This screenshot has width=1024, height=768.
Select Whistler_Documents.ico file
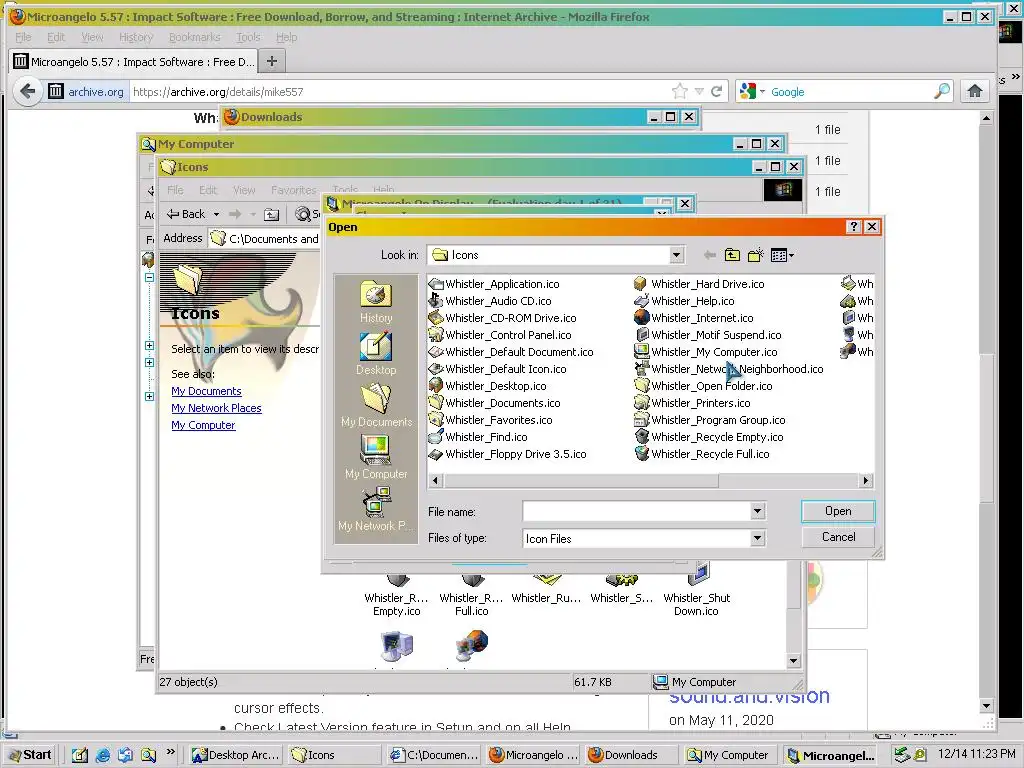(495, 403)
